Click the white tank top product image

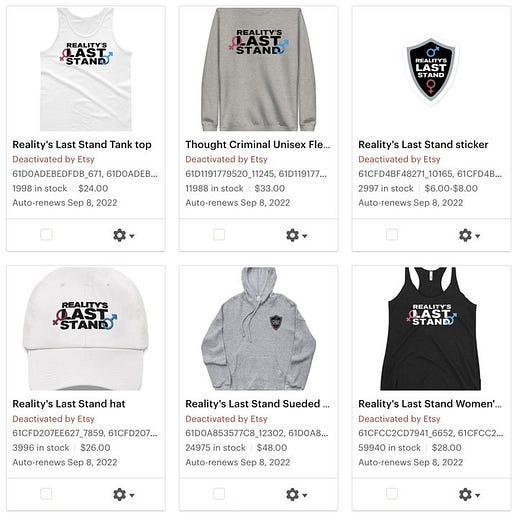pyautogui.click(x=86, y=69)
